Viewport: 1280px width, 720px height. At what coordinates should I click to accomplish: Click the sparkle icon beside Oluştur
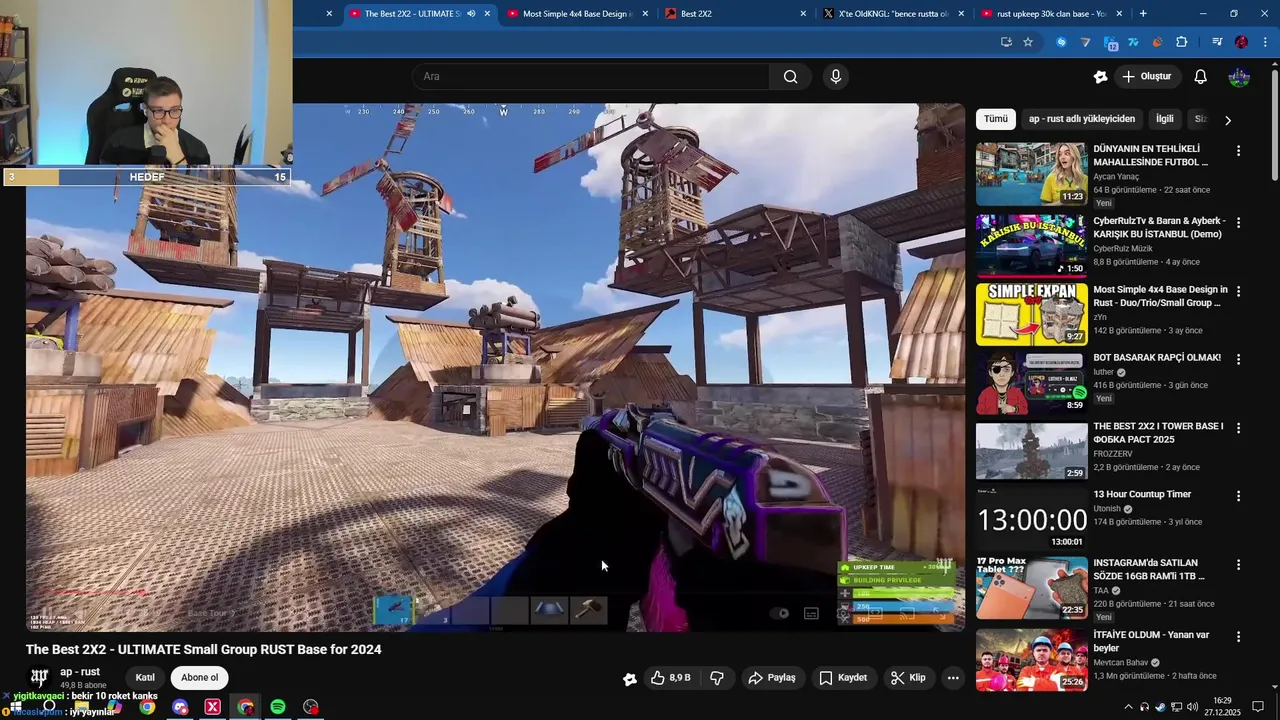point(1101,77)
